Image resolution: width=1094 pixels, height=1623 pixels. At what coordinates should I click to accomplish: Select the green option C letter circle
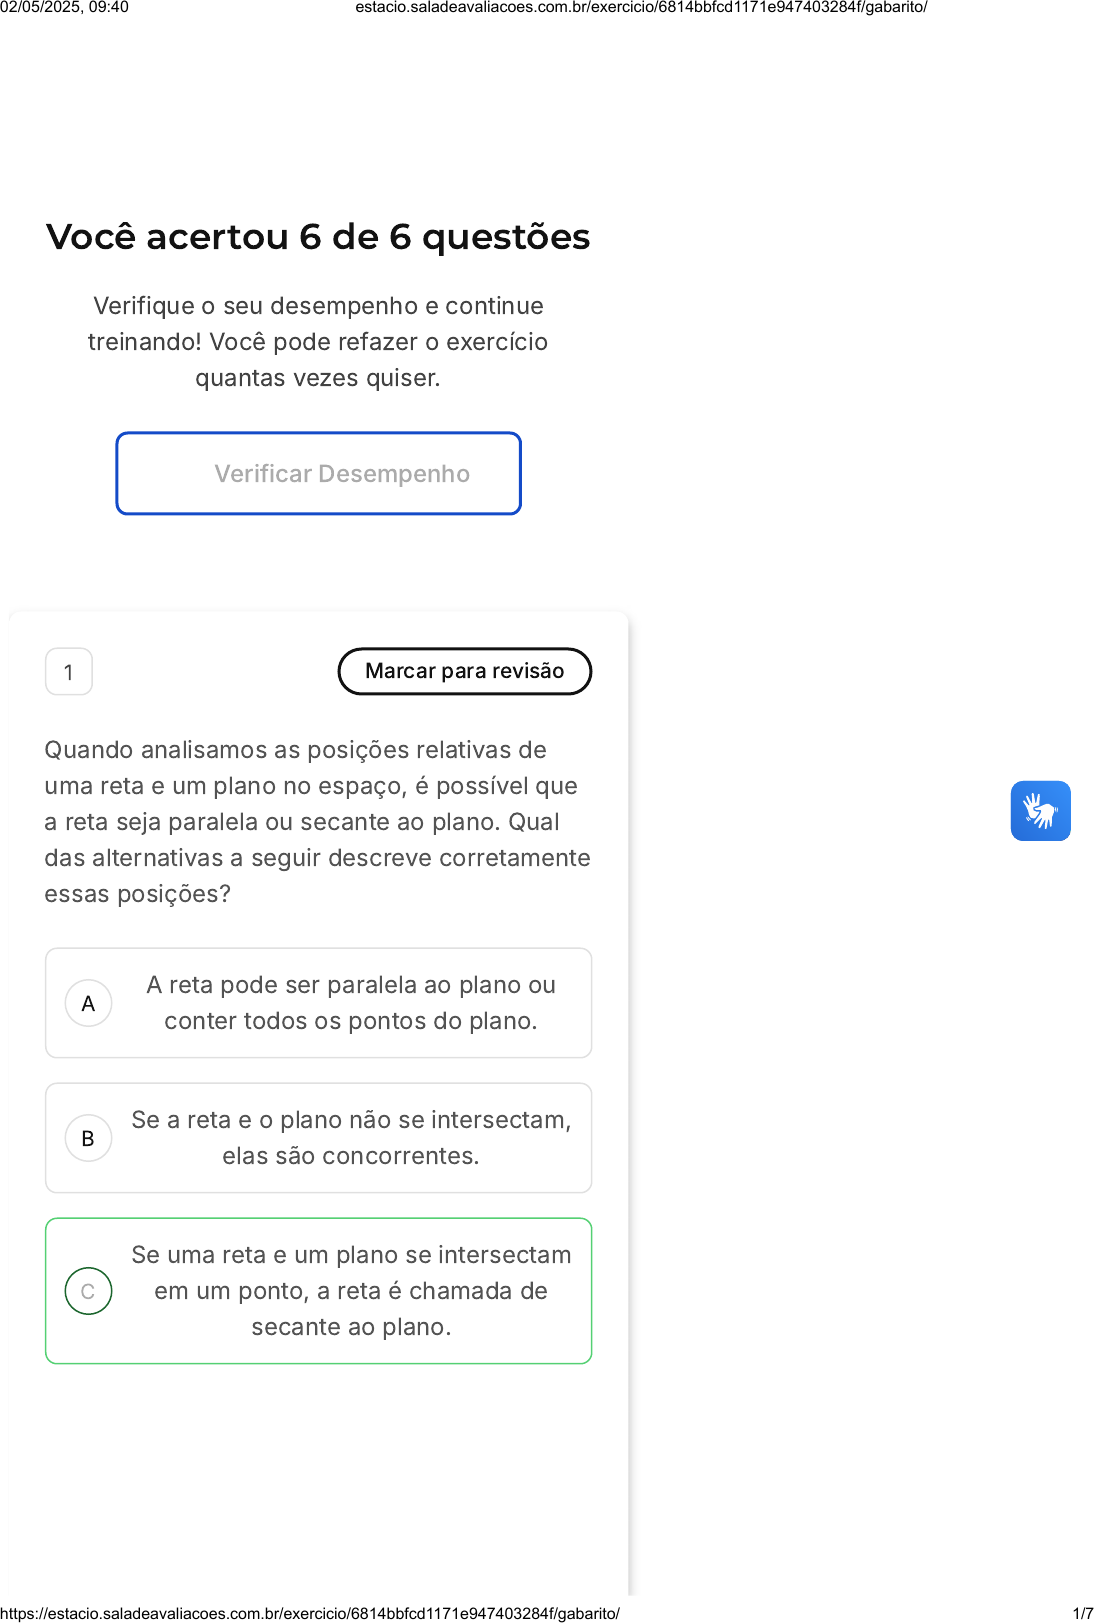(x=88, y=1291)
